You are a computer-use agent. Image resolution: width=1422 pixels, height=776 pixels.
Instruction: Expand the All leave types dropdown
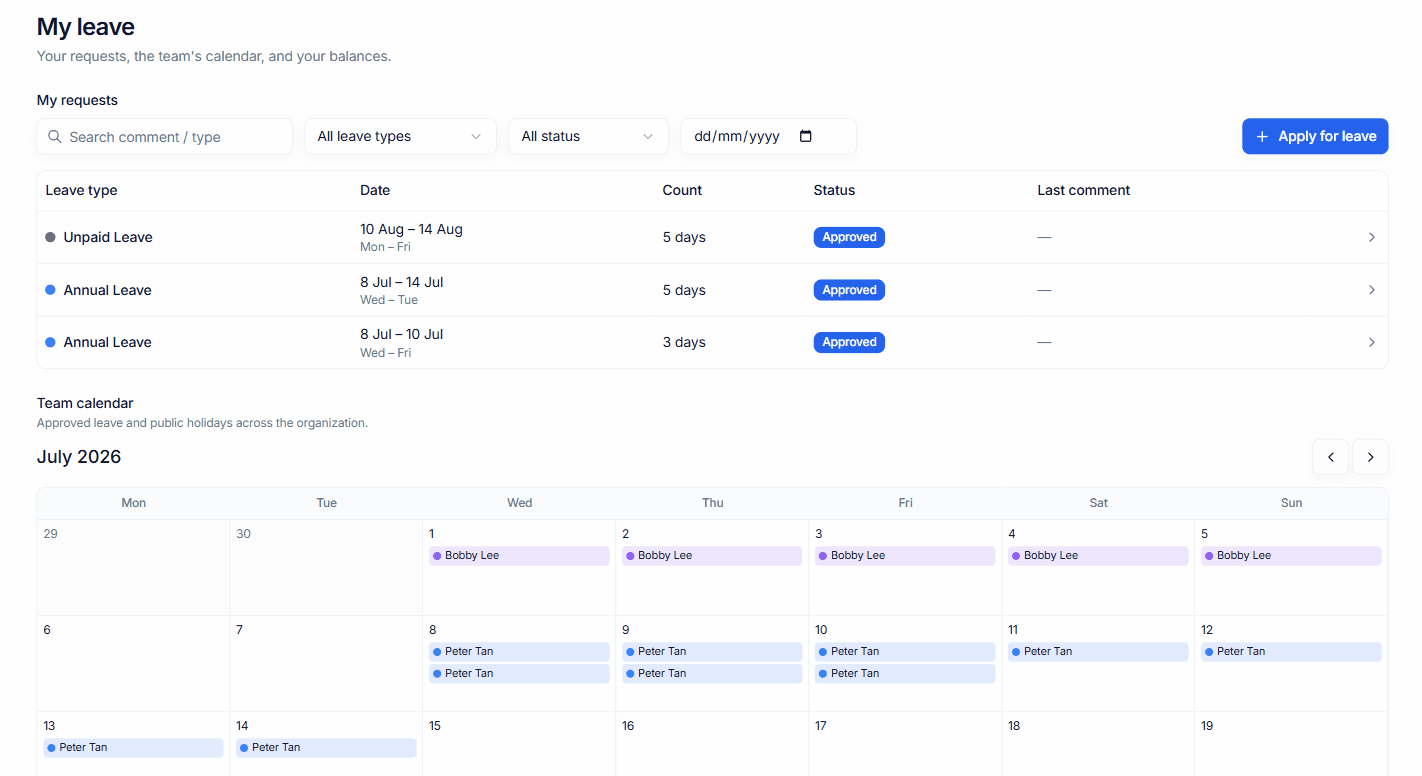pos(400,136)
